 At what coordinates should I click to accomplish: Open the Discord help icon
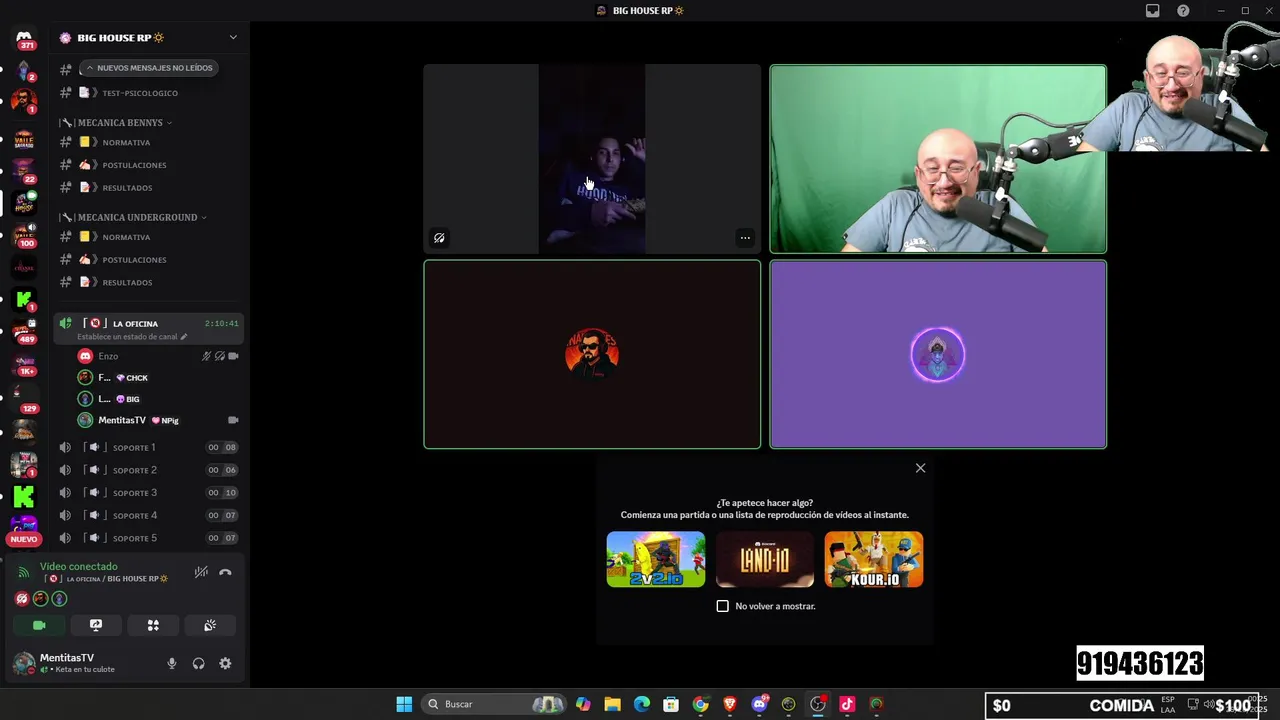tap(1183, 11)
